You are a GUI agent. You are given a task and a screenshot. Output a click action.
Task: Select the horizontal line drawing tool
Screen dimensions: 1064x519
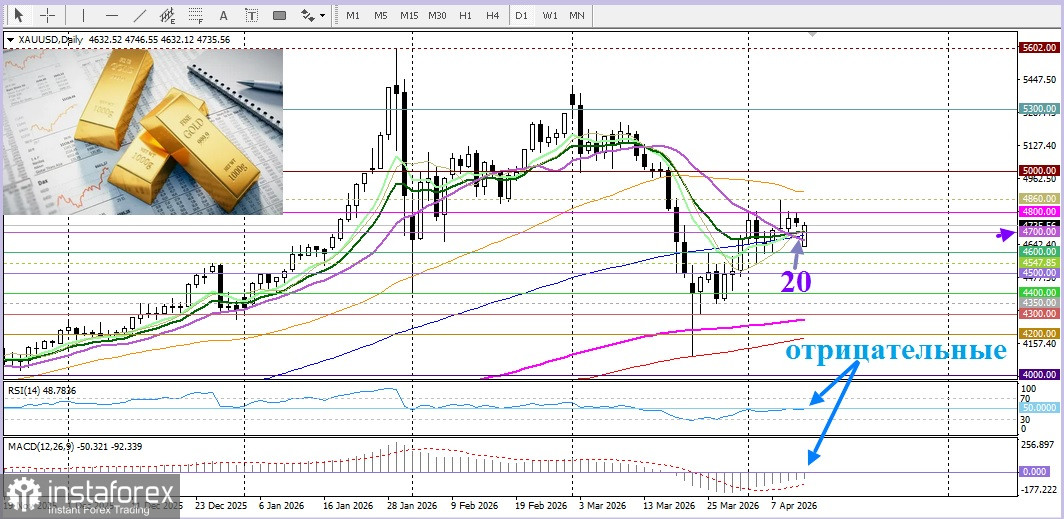(x=112, y=15)
